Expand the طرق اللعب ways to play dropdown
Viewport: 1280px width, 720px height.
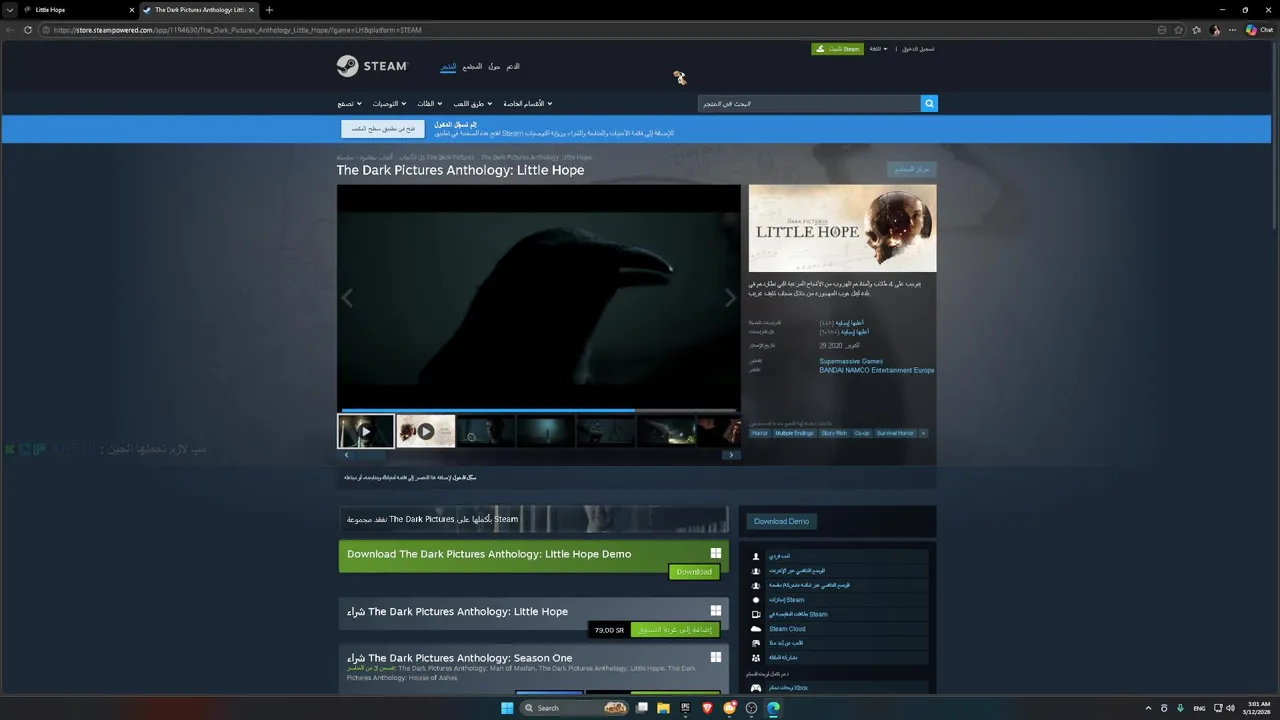(x=473, y=104)
